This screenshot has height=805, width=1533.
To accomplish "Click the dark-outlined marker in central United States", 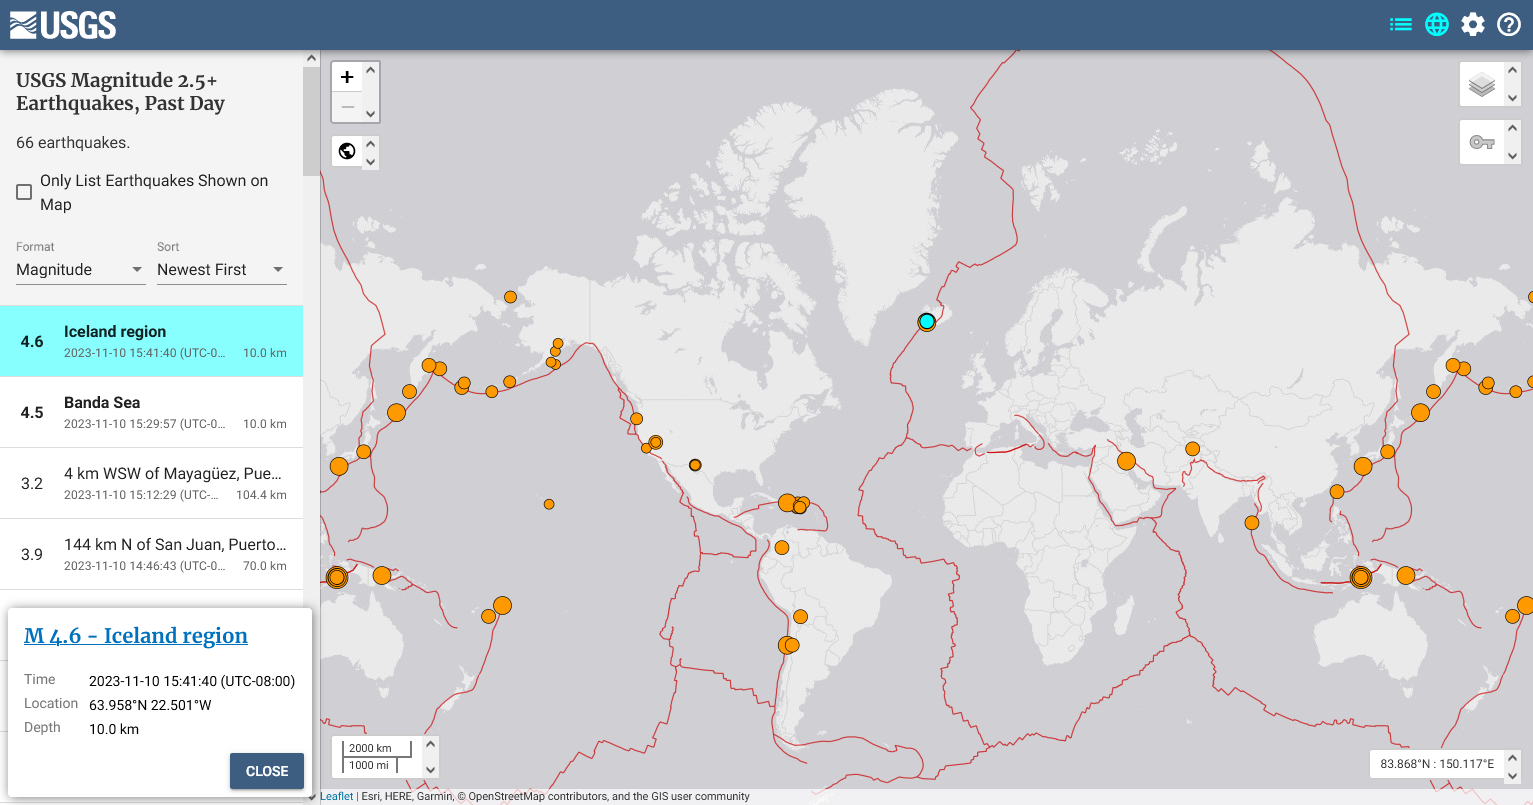I will (x=695, y=465).
